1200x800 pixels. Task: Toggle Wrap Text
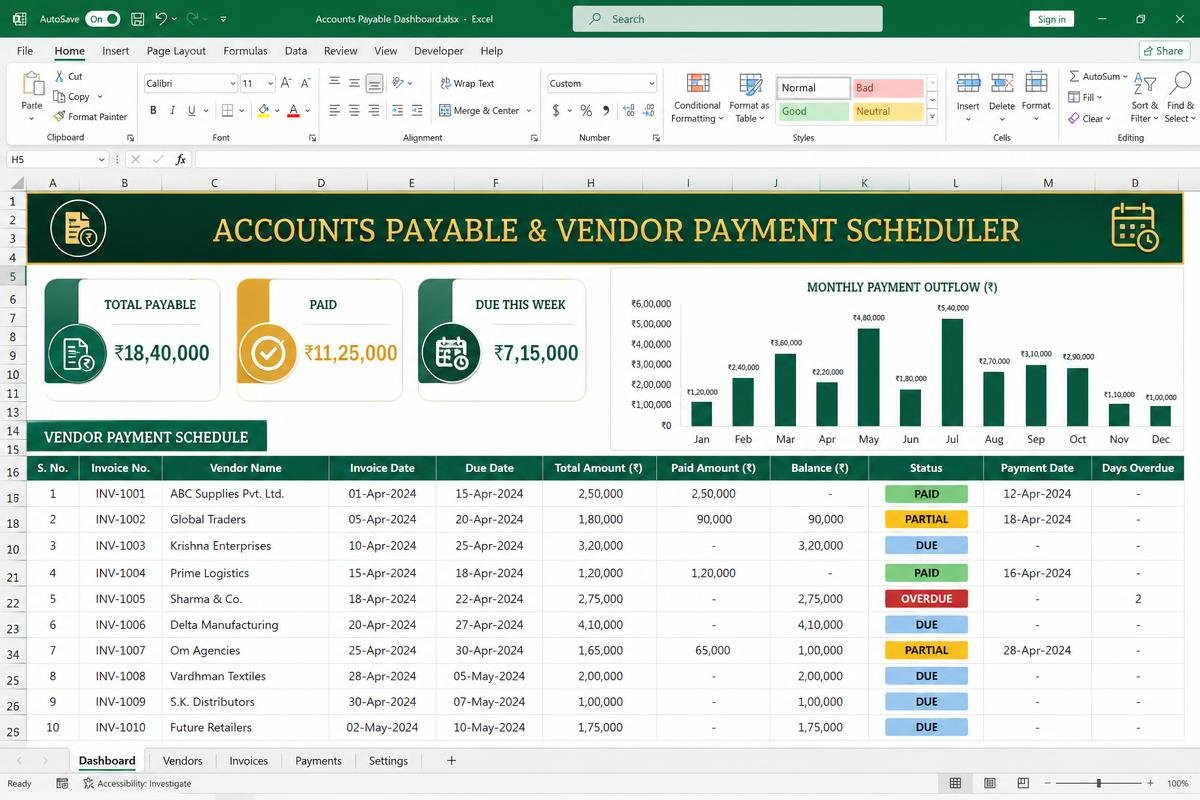click(x=467, y=84)
